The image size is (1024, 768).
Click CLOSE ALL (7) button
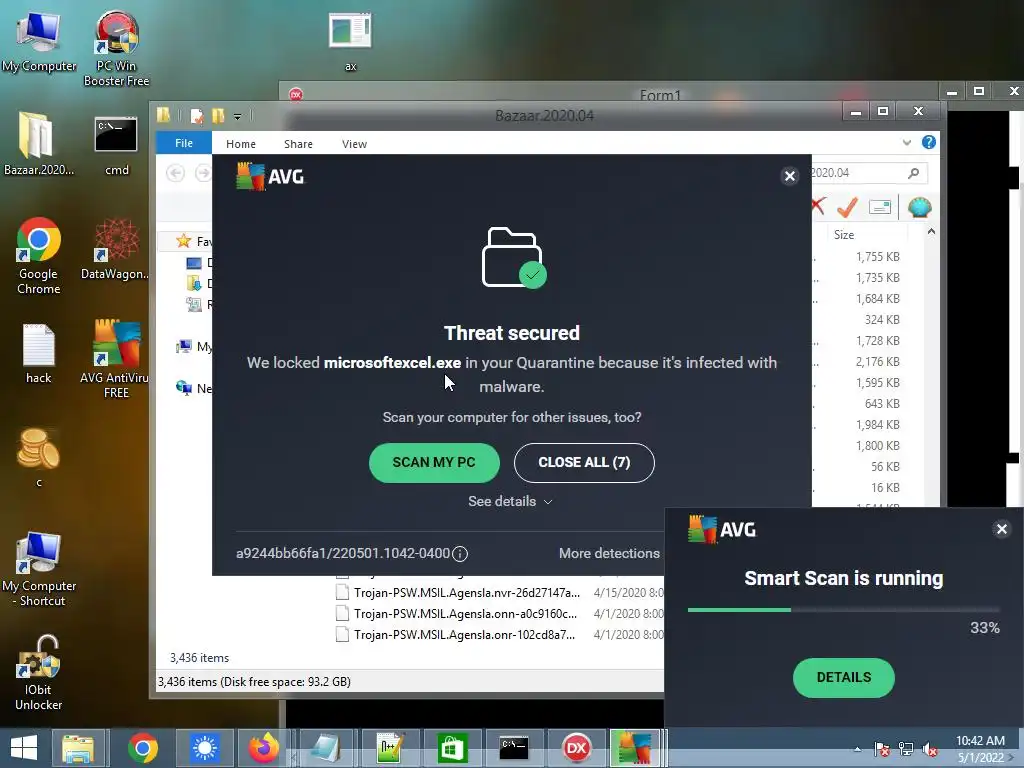pyautogui.click(x=584, y=462)
